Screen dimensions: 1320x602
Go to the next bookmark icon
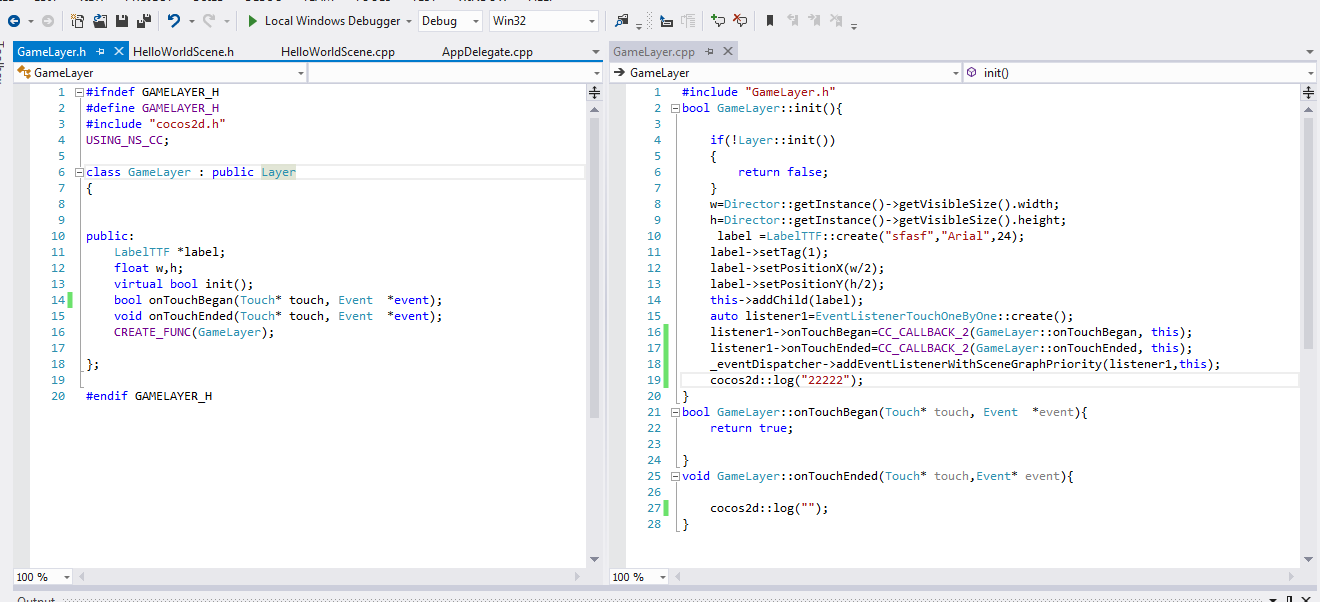click(815, 20)
